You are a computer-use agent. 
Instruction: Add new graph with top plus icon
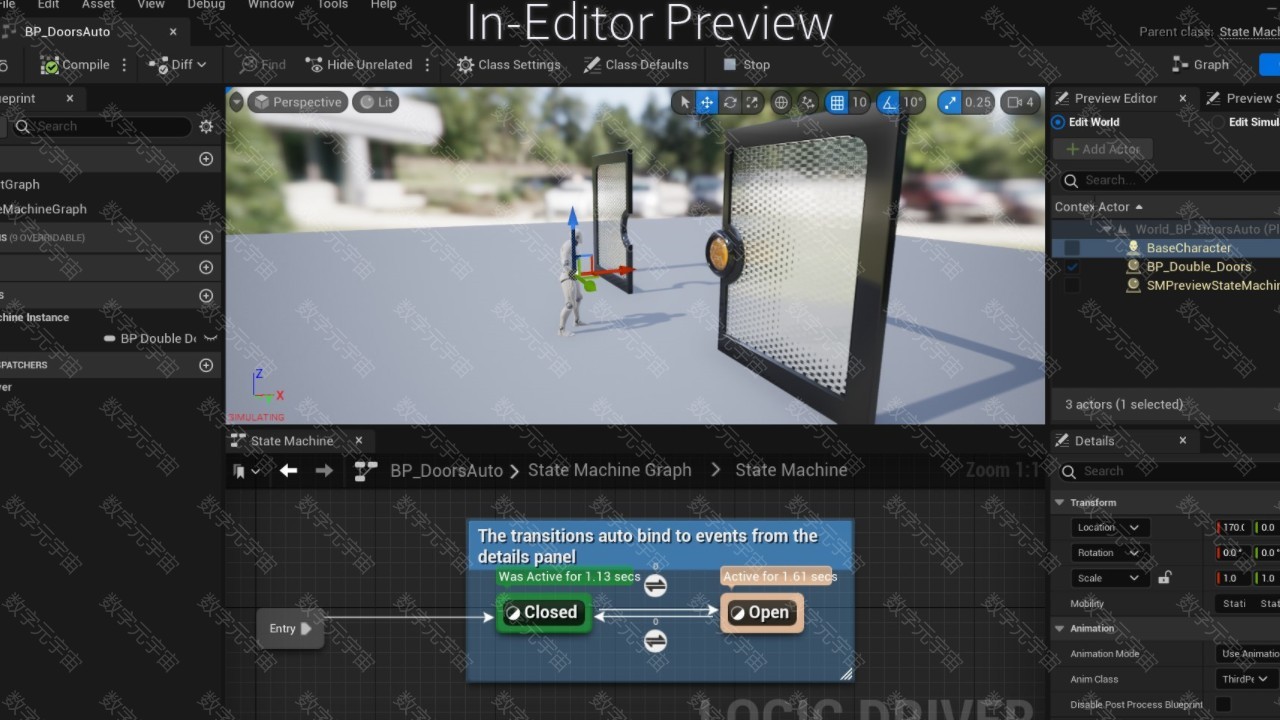click(206, 159)
